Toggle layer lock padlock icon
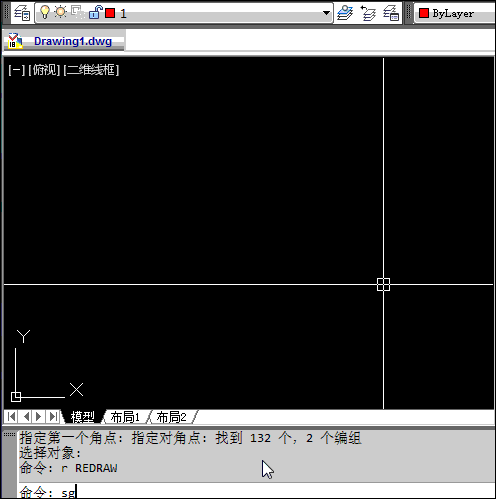Screen dimensions: 496x499 [x=95, y=12]
